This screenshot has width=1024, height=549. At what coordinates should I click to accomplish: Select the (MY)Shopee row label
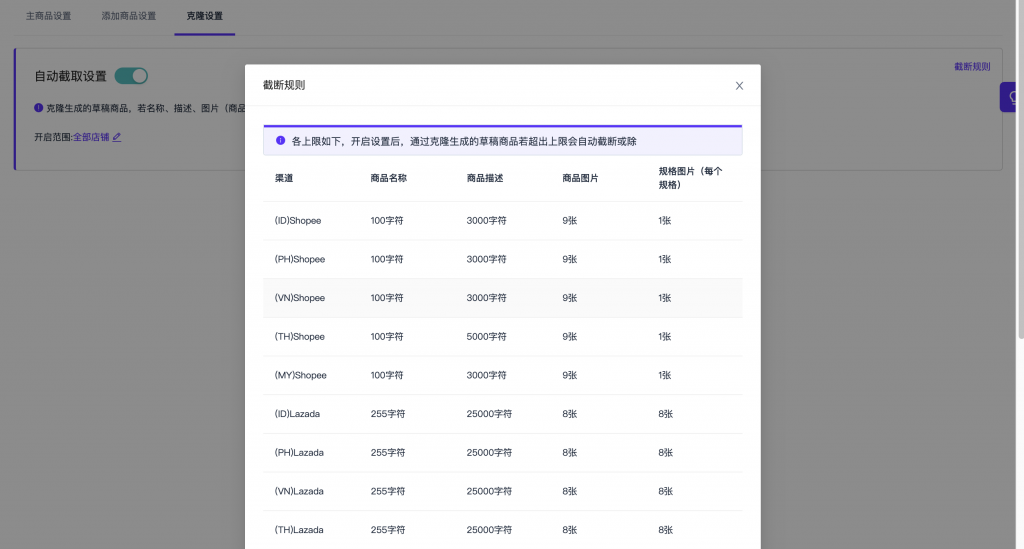click(300, 375)
